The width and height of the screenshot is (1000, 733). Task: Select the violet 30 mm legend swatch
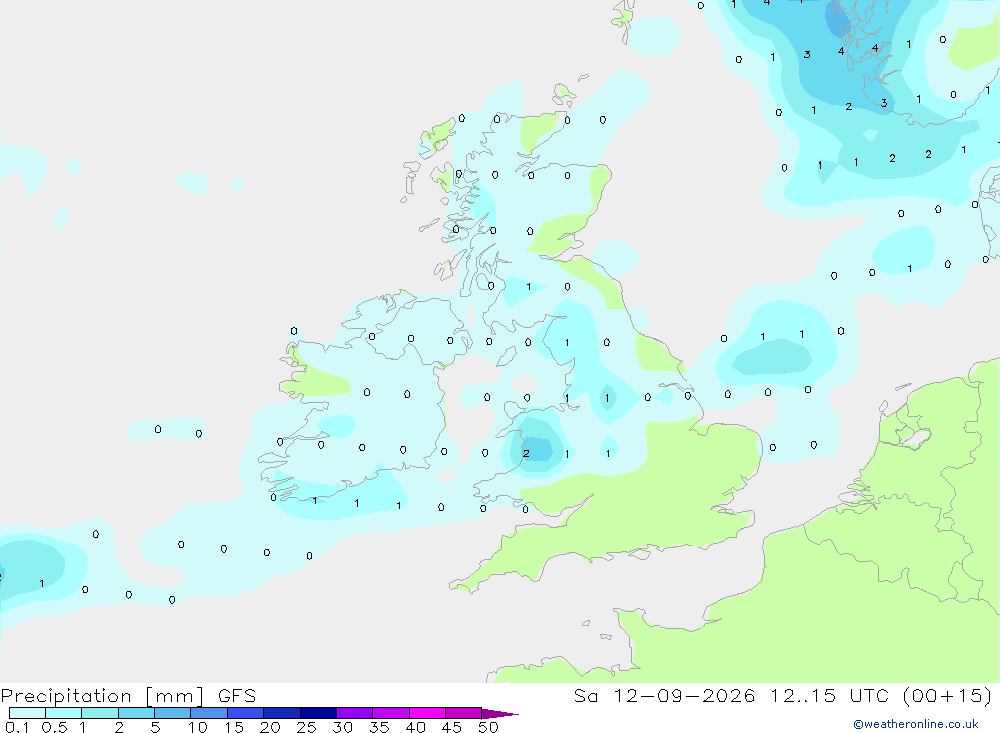pos(355,713)
